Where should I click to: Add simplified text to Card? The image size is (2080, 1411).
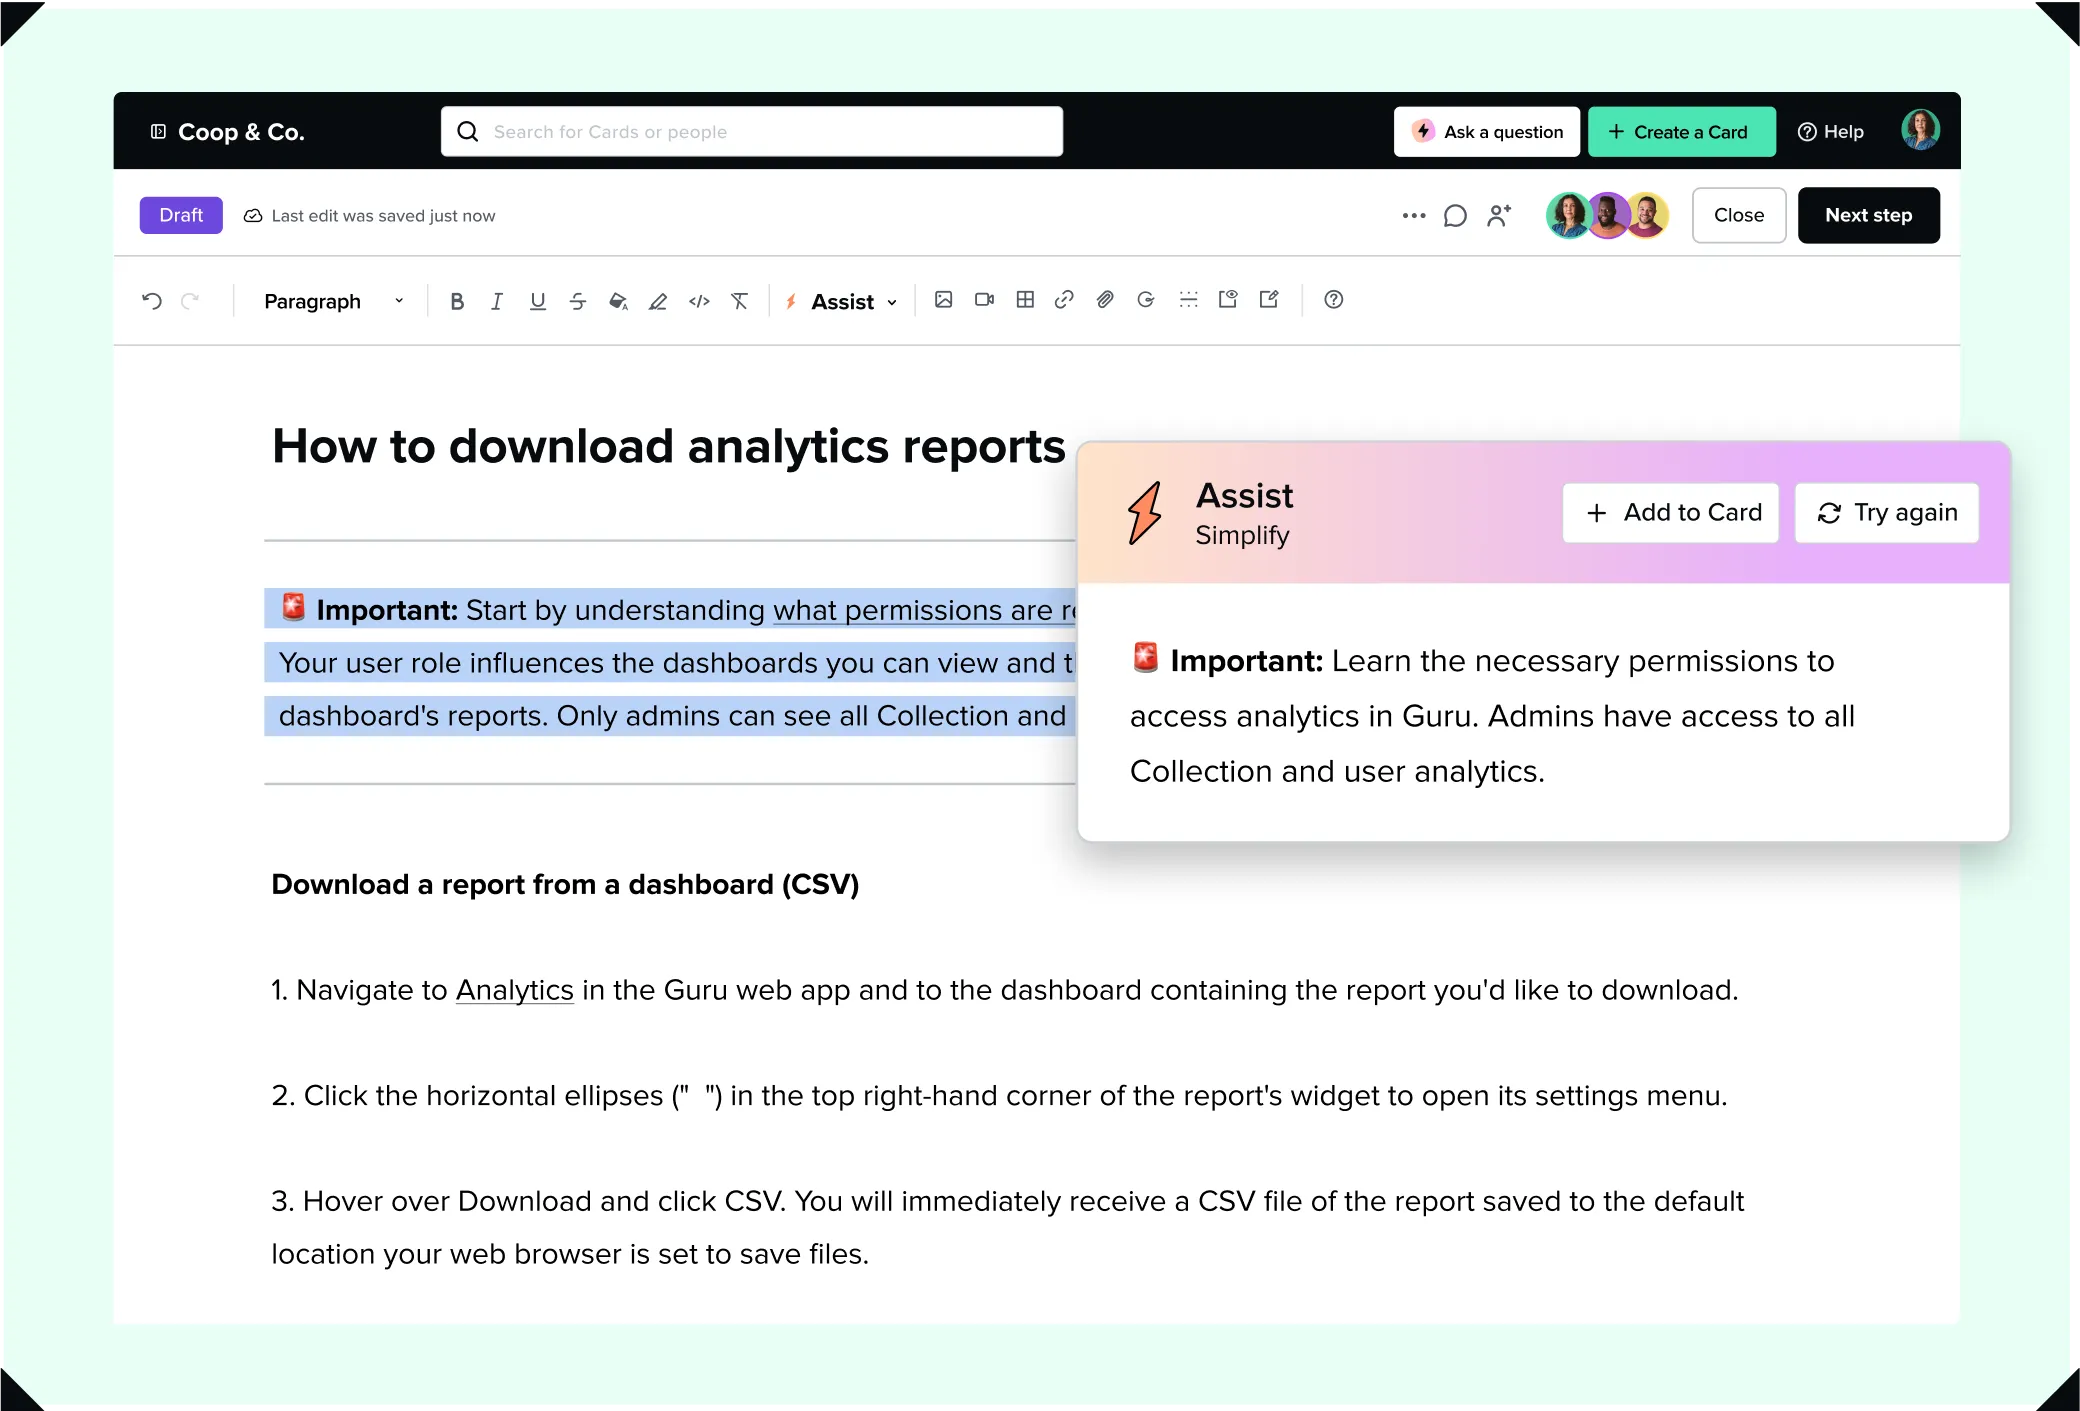(x=1670, y=512)
